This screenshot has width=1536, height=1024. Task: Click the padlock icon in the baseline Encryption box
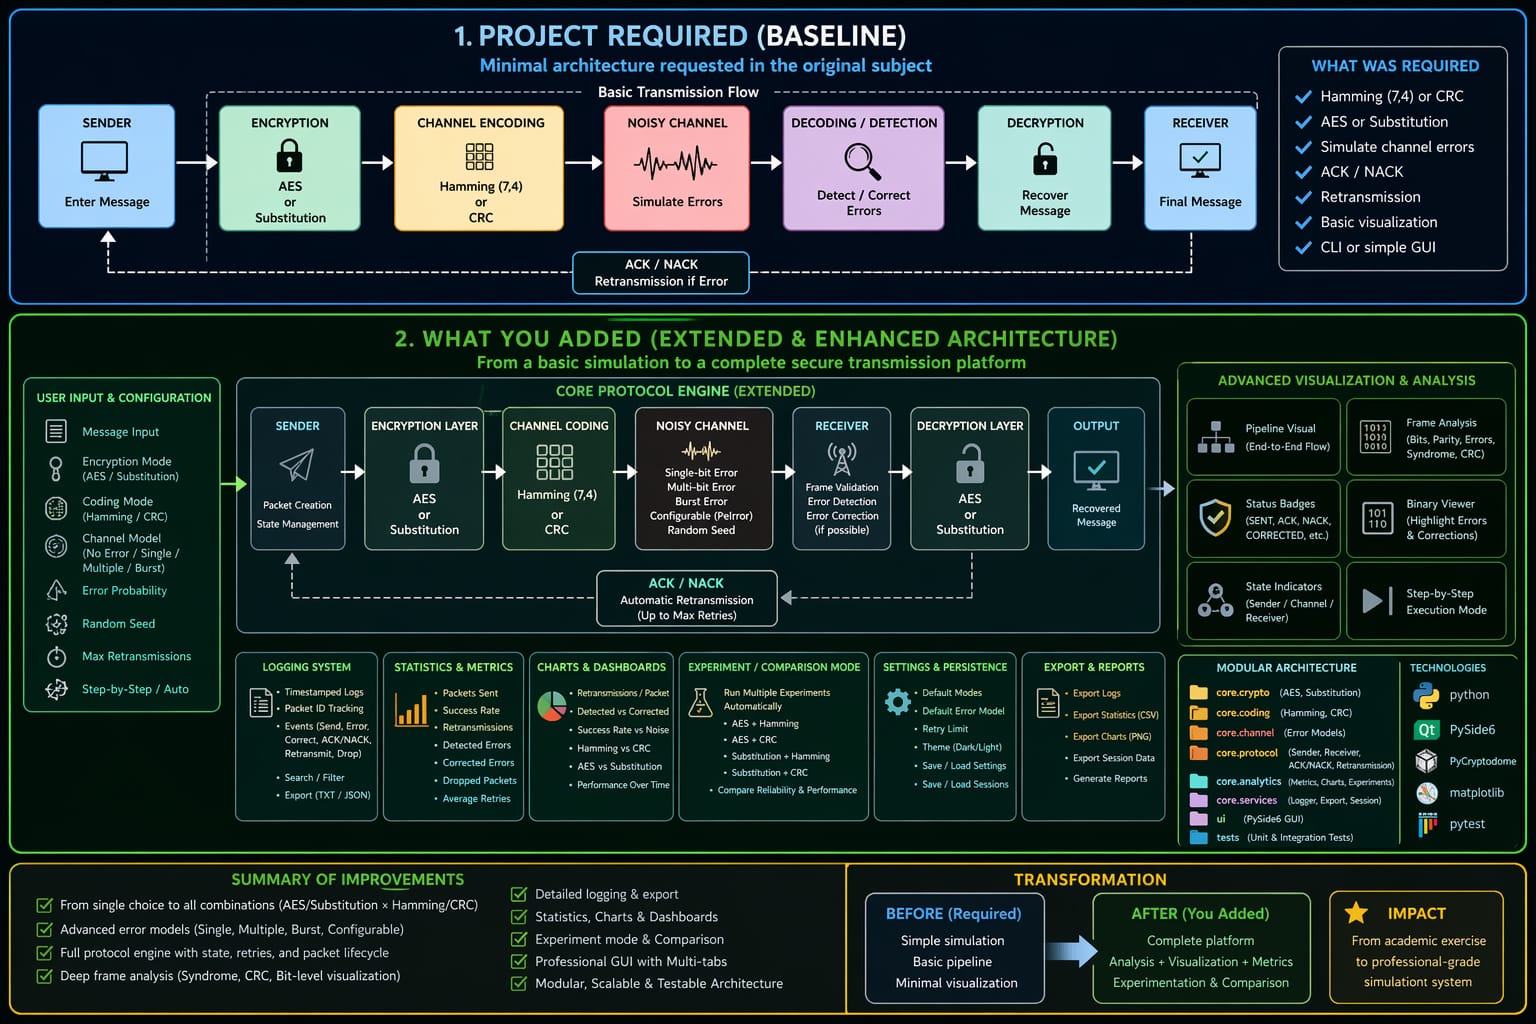coord(289,155)
